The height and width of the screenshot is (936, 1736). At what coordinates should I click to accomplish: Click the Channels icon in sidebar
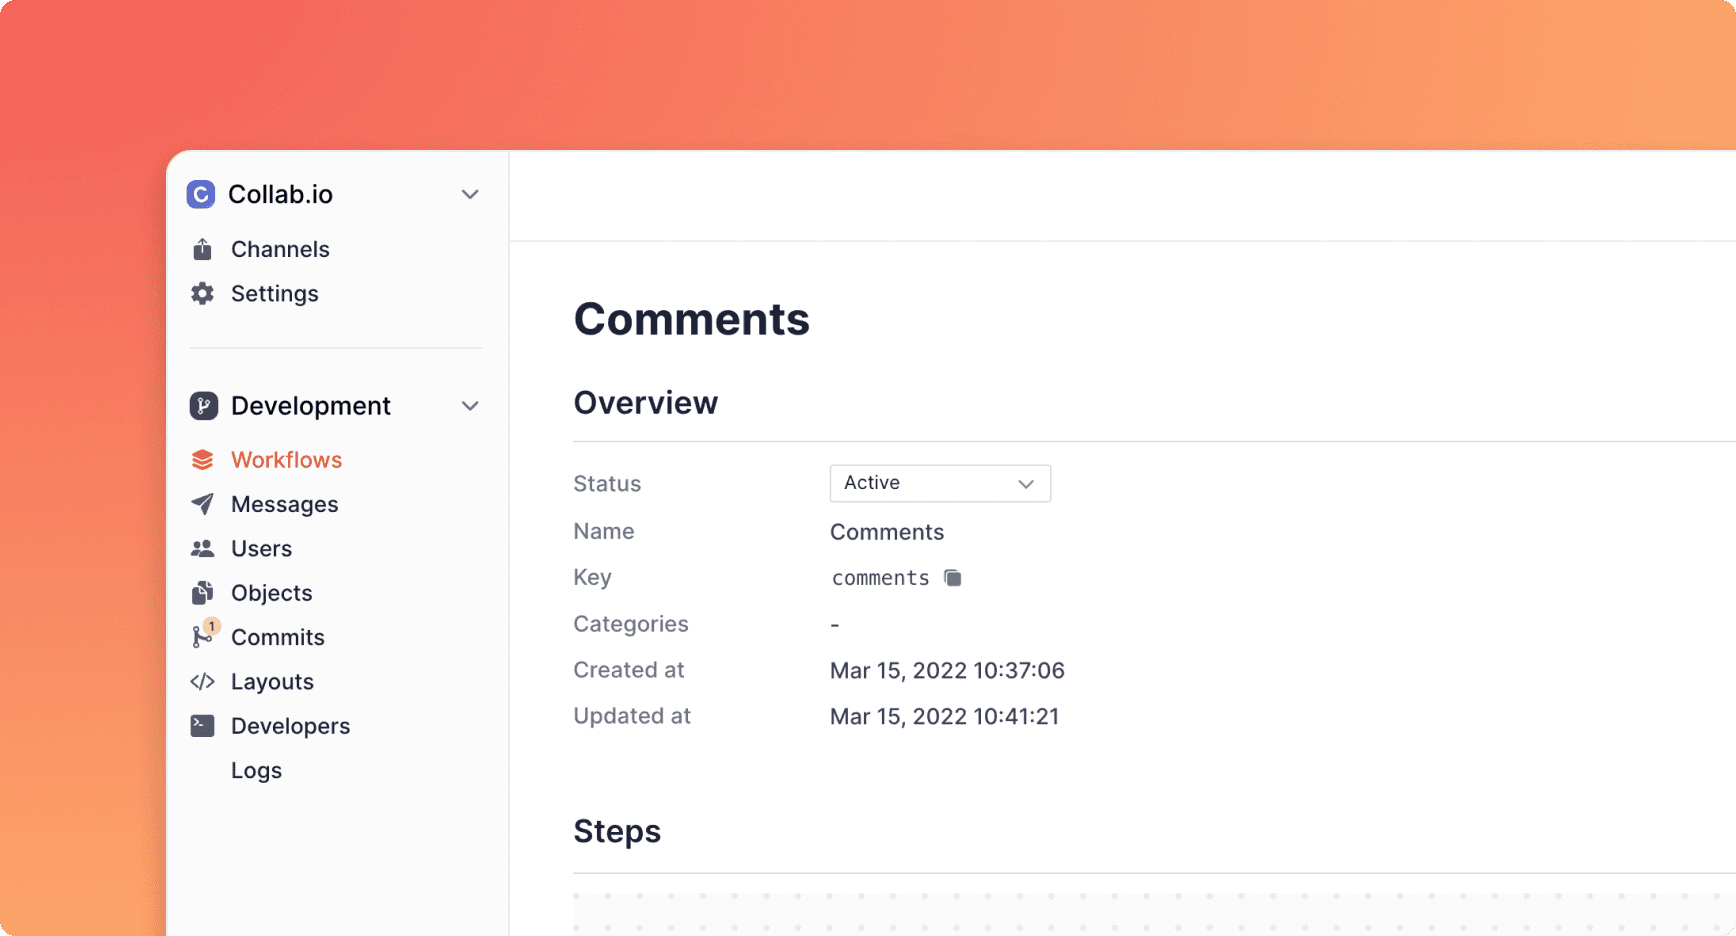coord(202,249)
